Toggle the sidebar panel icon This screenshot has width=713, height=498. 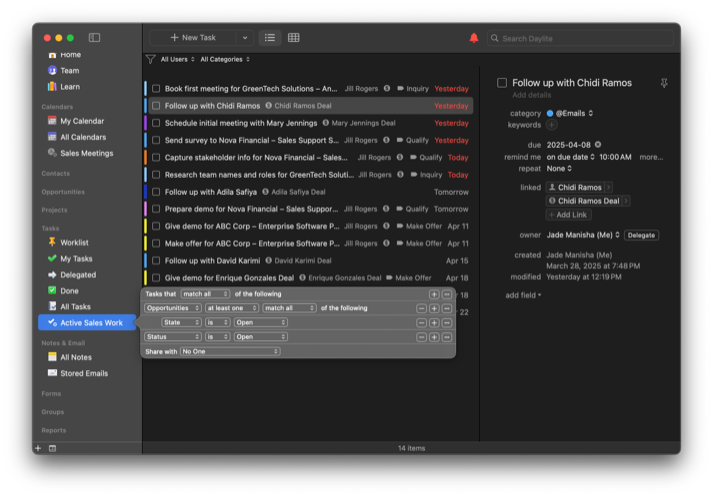(x=94, y=38)
